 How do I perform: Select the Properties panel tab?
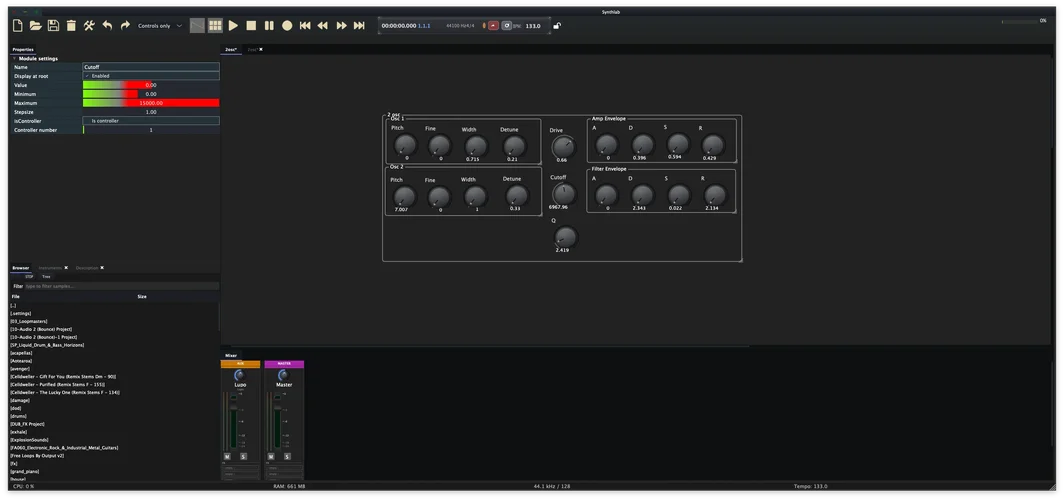[23, 50]
